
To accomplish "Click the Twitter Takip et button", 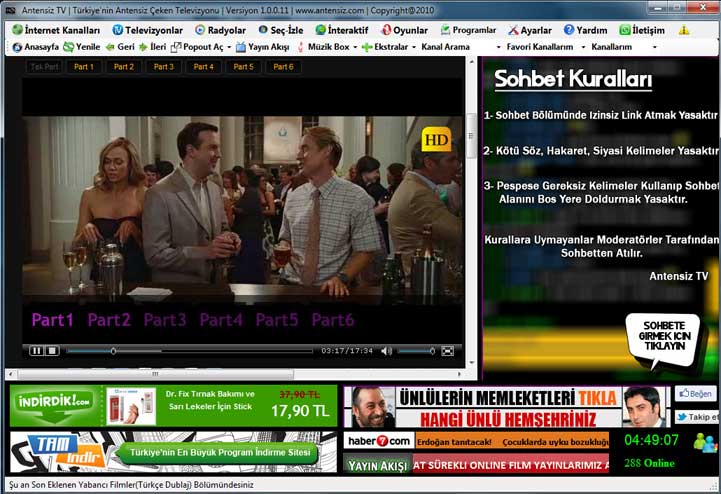I will (x=696, y=417).
